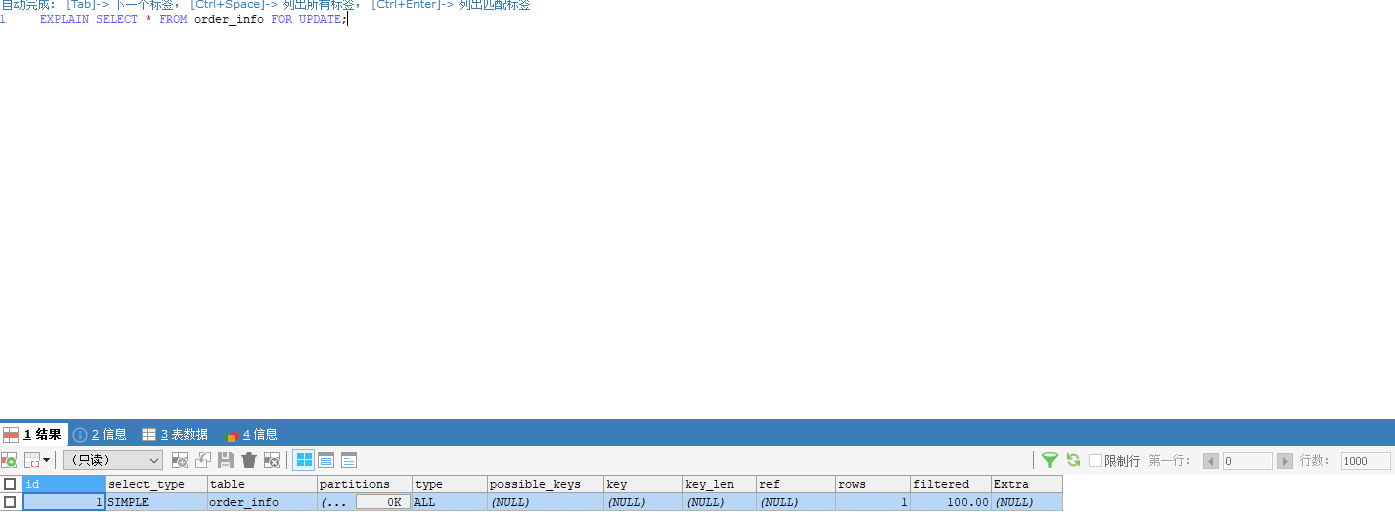The height and width of the screenshot is (512, 1395).
Task: Enable the 限制行 checkbox
Action: 1096,461
